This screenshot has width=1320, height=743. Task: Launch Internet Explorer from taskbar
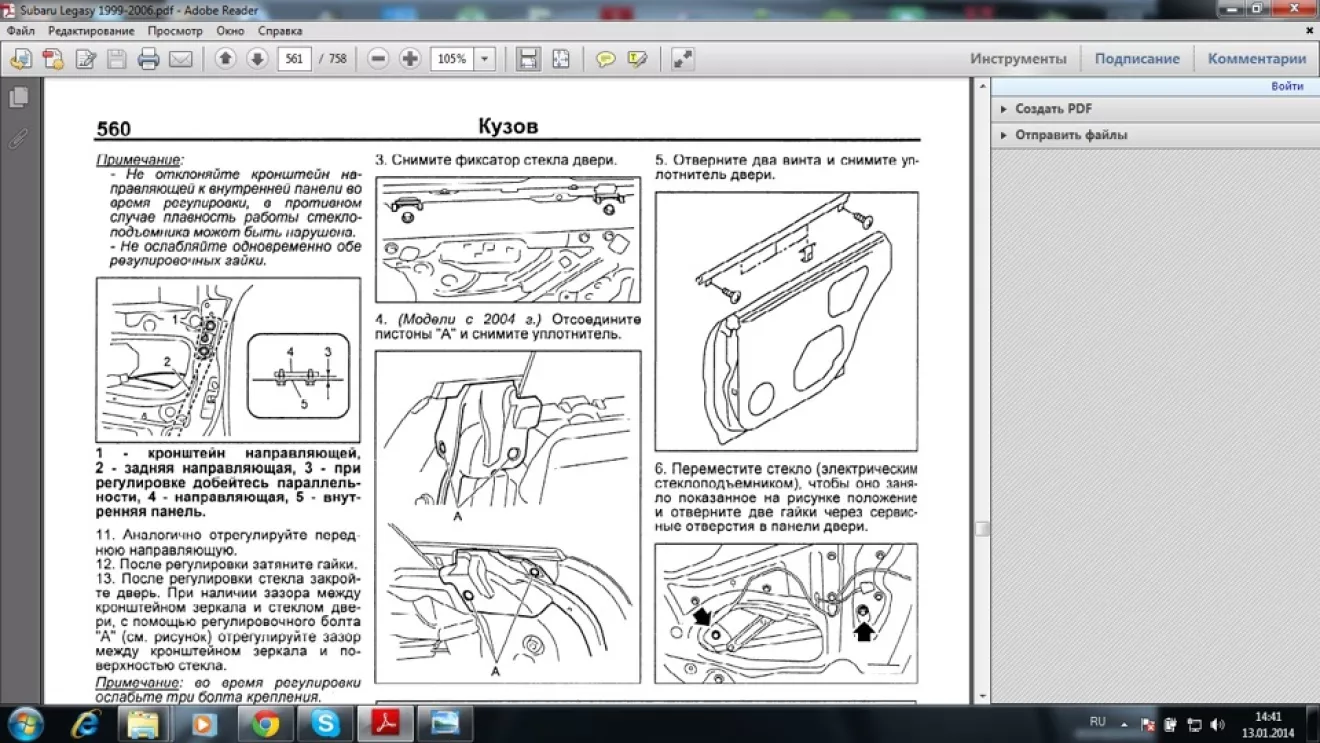pos(86,723)
